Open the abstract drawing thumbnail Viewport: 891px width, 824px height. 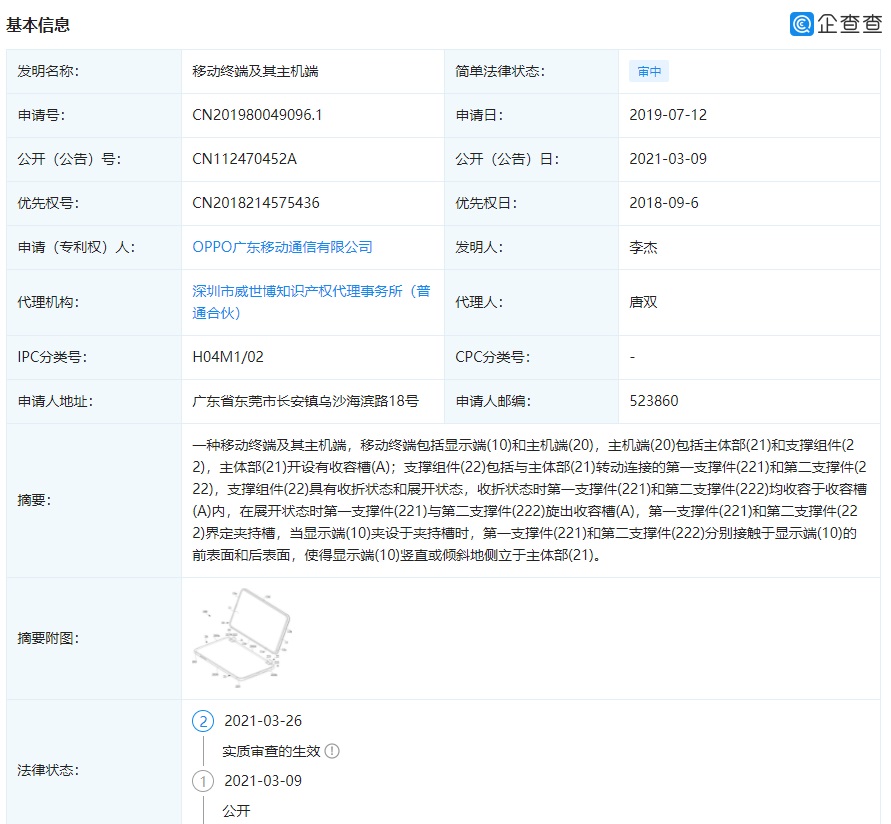pyautogui.click(x=241, y=638)
